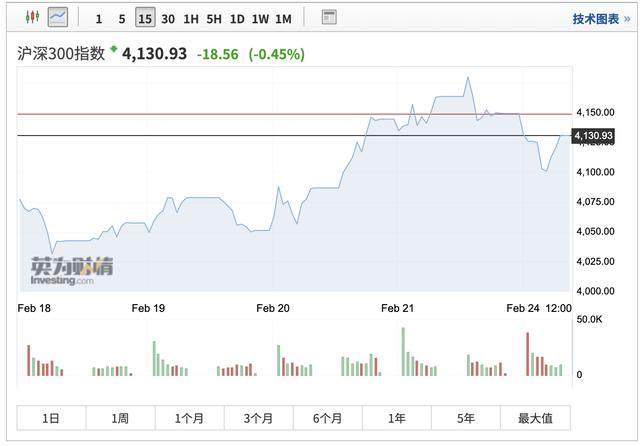Set chart interval to 1D
This screenshot has height=446, width=640.
pos(237,18)
